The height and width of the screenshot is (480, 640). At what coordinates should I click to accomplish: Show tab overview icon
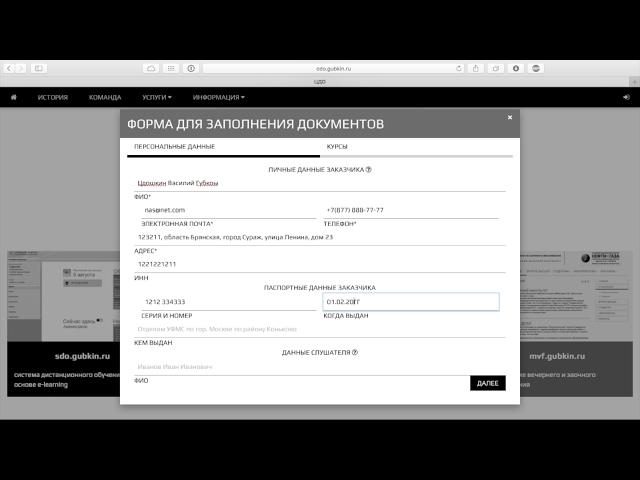[x=496, y=68]
